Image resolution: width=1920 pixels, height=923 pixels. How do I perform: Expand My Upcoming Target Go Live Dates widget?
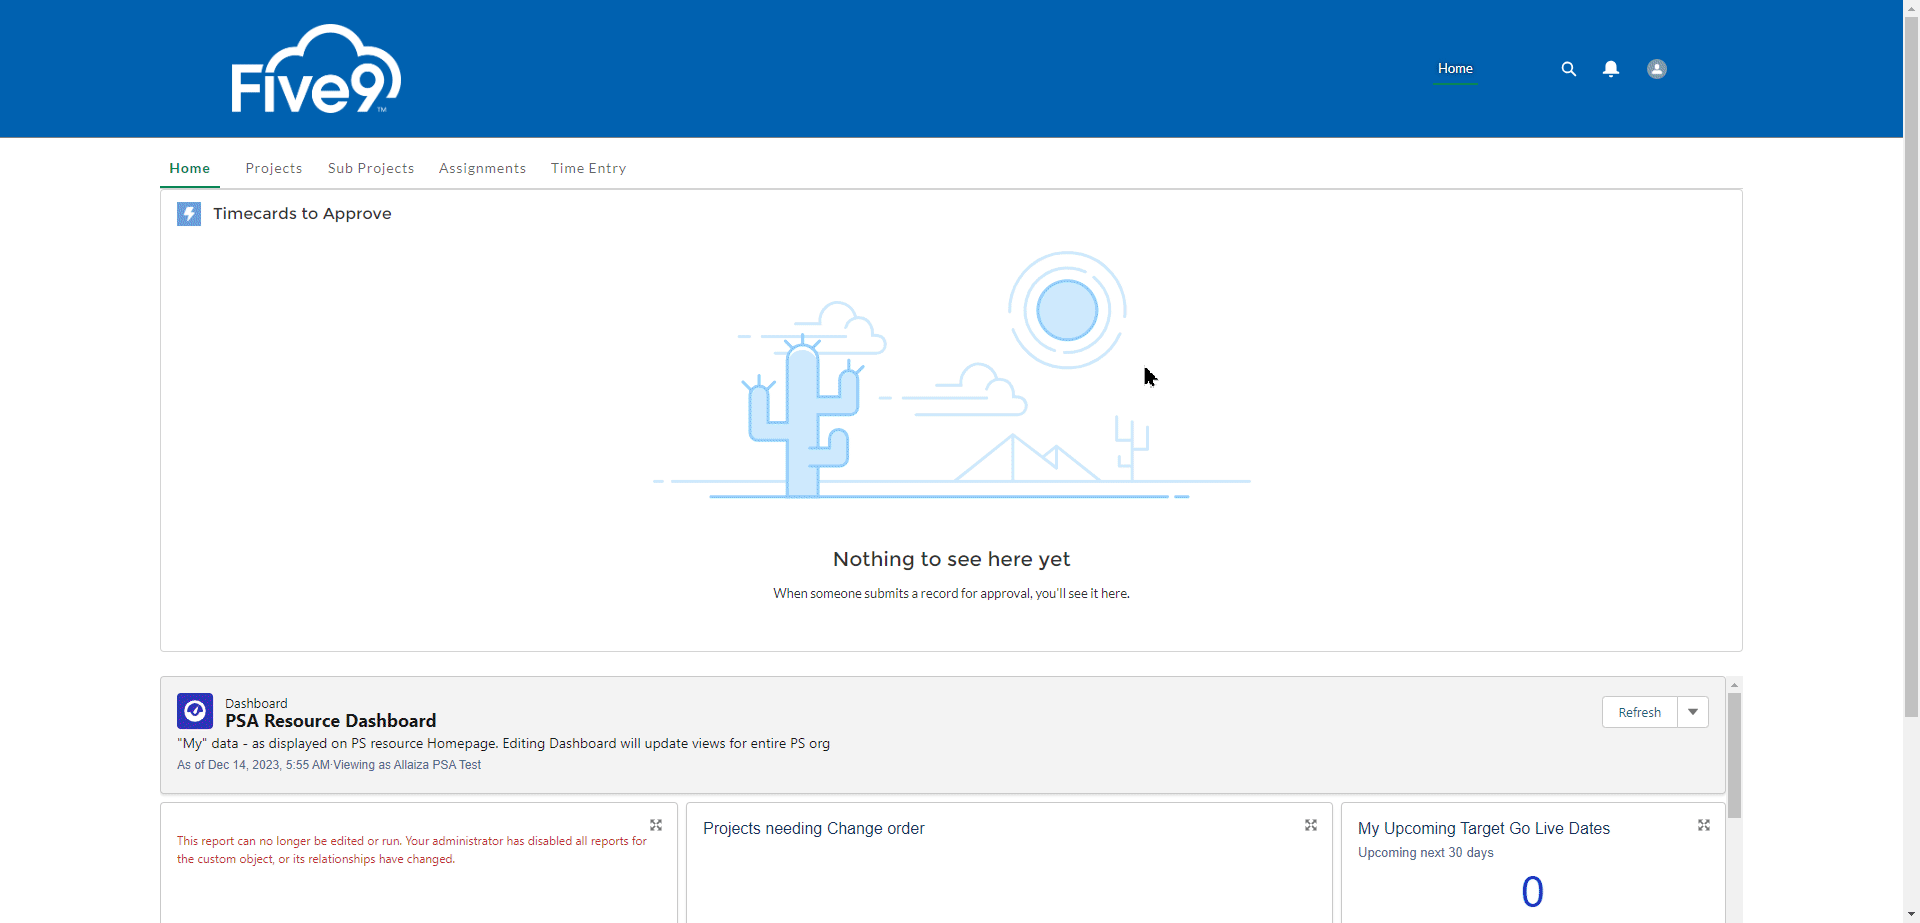coord(1704,825)
